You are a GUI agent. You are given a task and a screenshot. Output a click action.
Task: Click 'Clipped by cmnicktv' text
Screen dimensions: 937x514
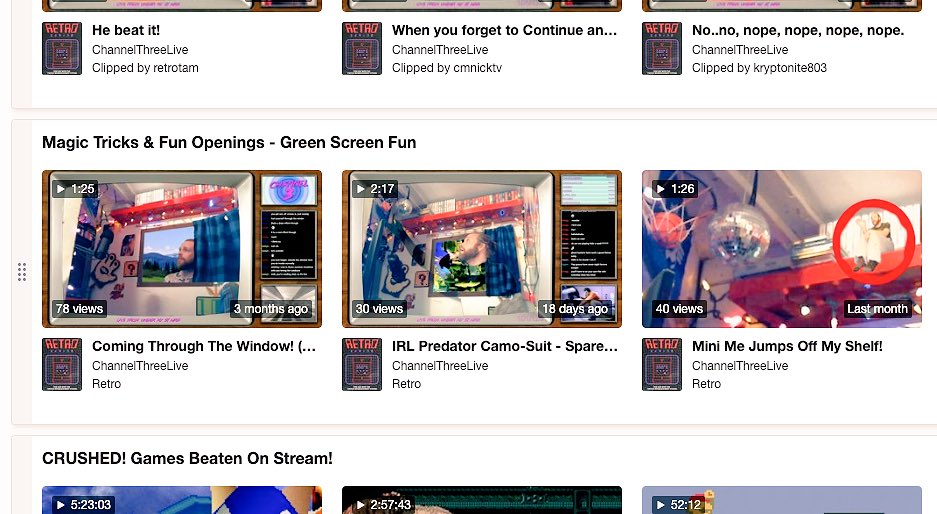(x=447, y=68)
